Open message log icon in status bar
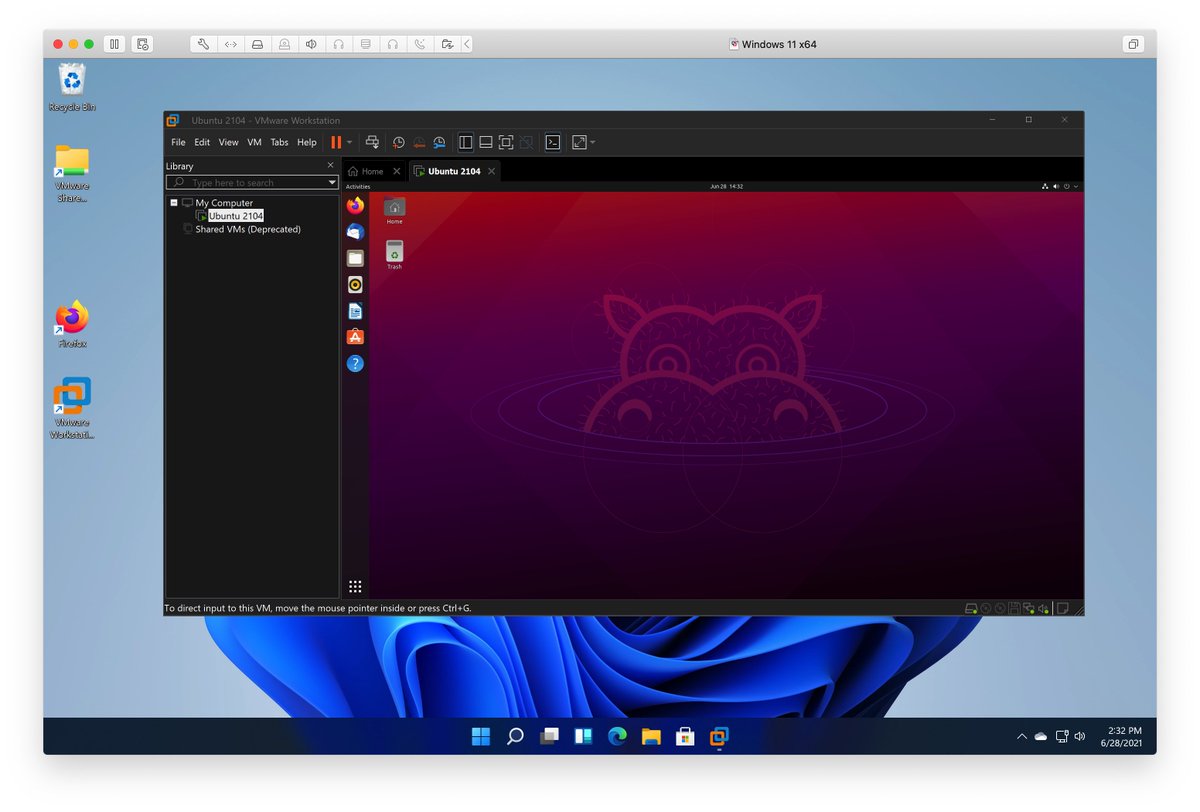This screenshot has width=1200, height=812. 1064,608
